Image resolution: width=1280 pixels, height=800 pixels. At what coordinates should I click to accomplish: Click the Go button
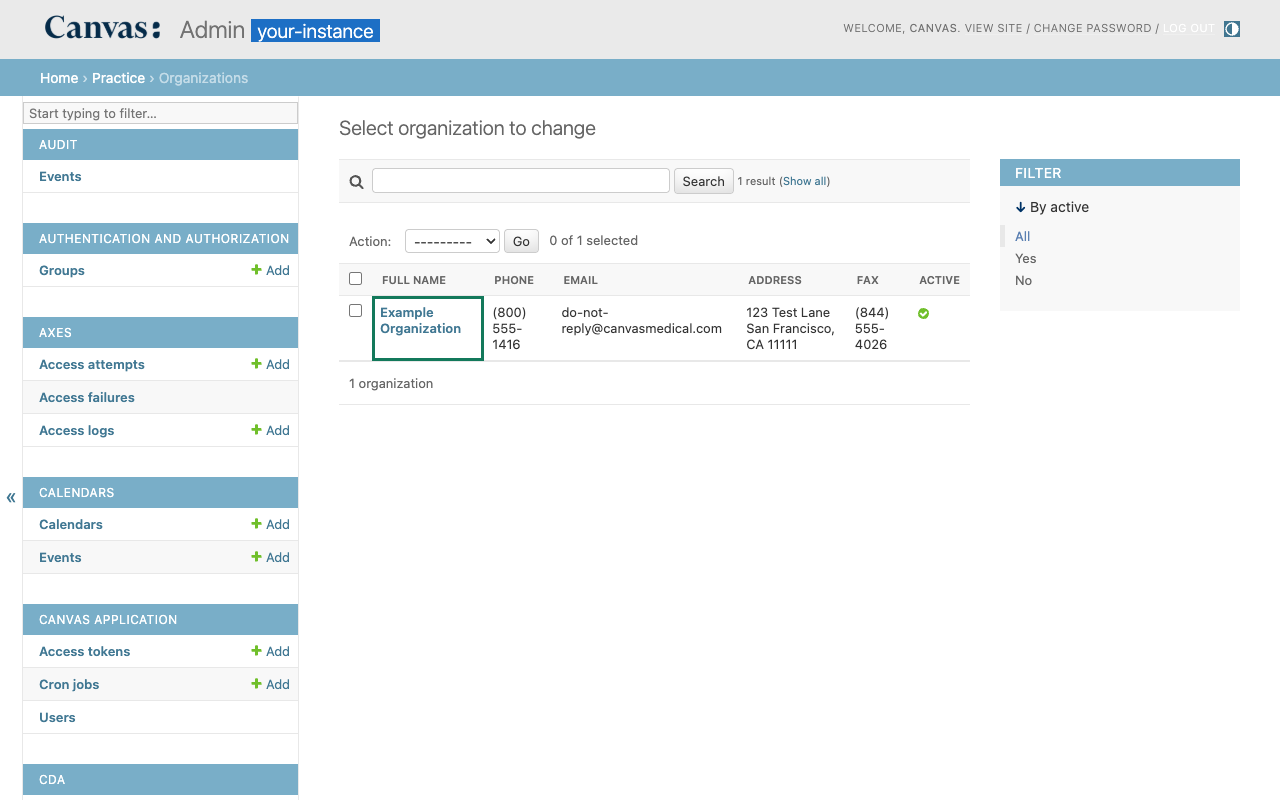click(x=521, y=241)
